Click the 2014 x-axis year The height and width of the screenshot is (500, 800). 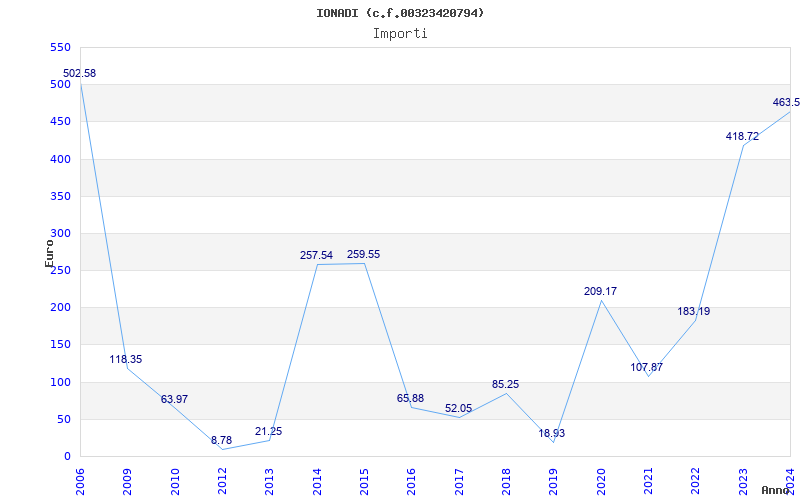click(x=317, y=482)
